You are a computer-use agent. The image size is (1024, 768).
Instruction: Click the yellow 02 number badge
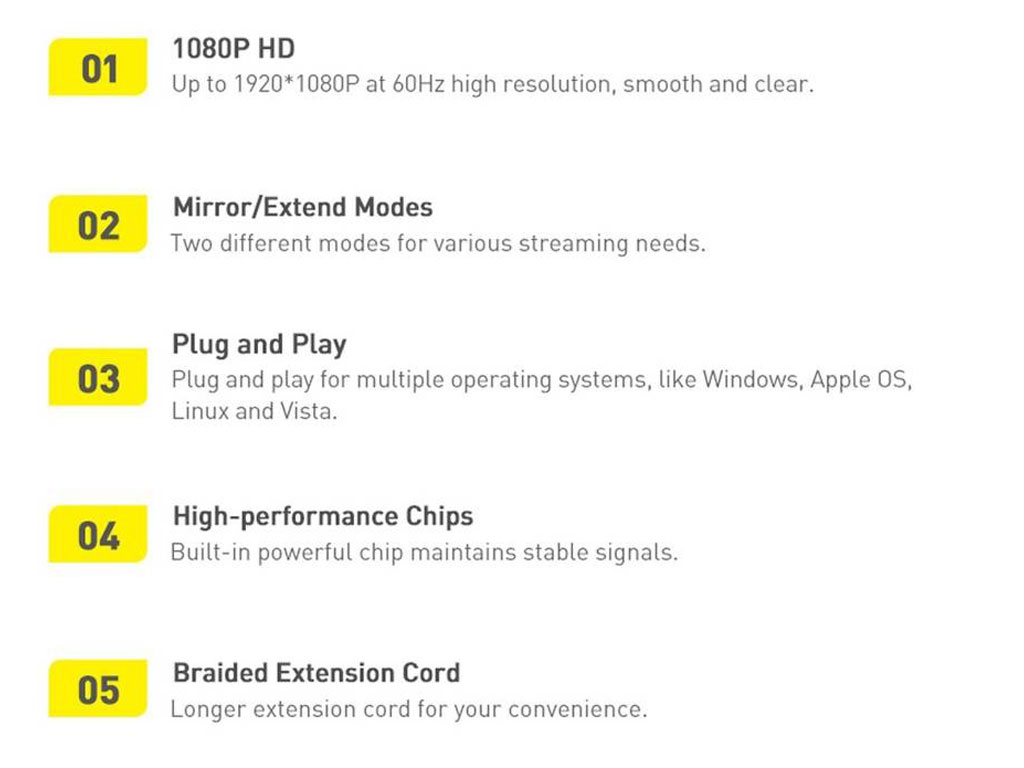pos(98,225)
